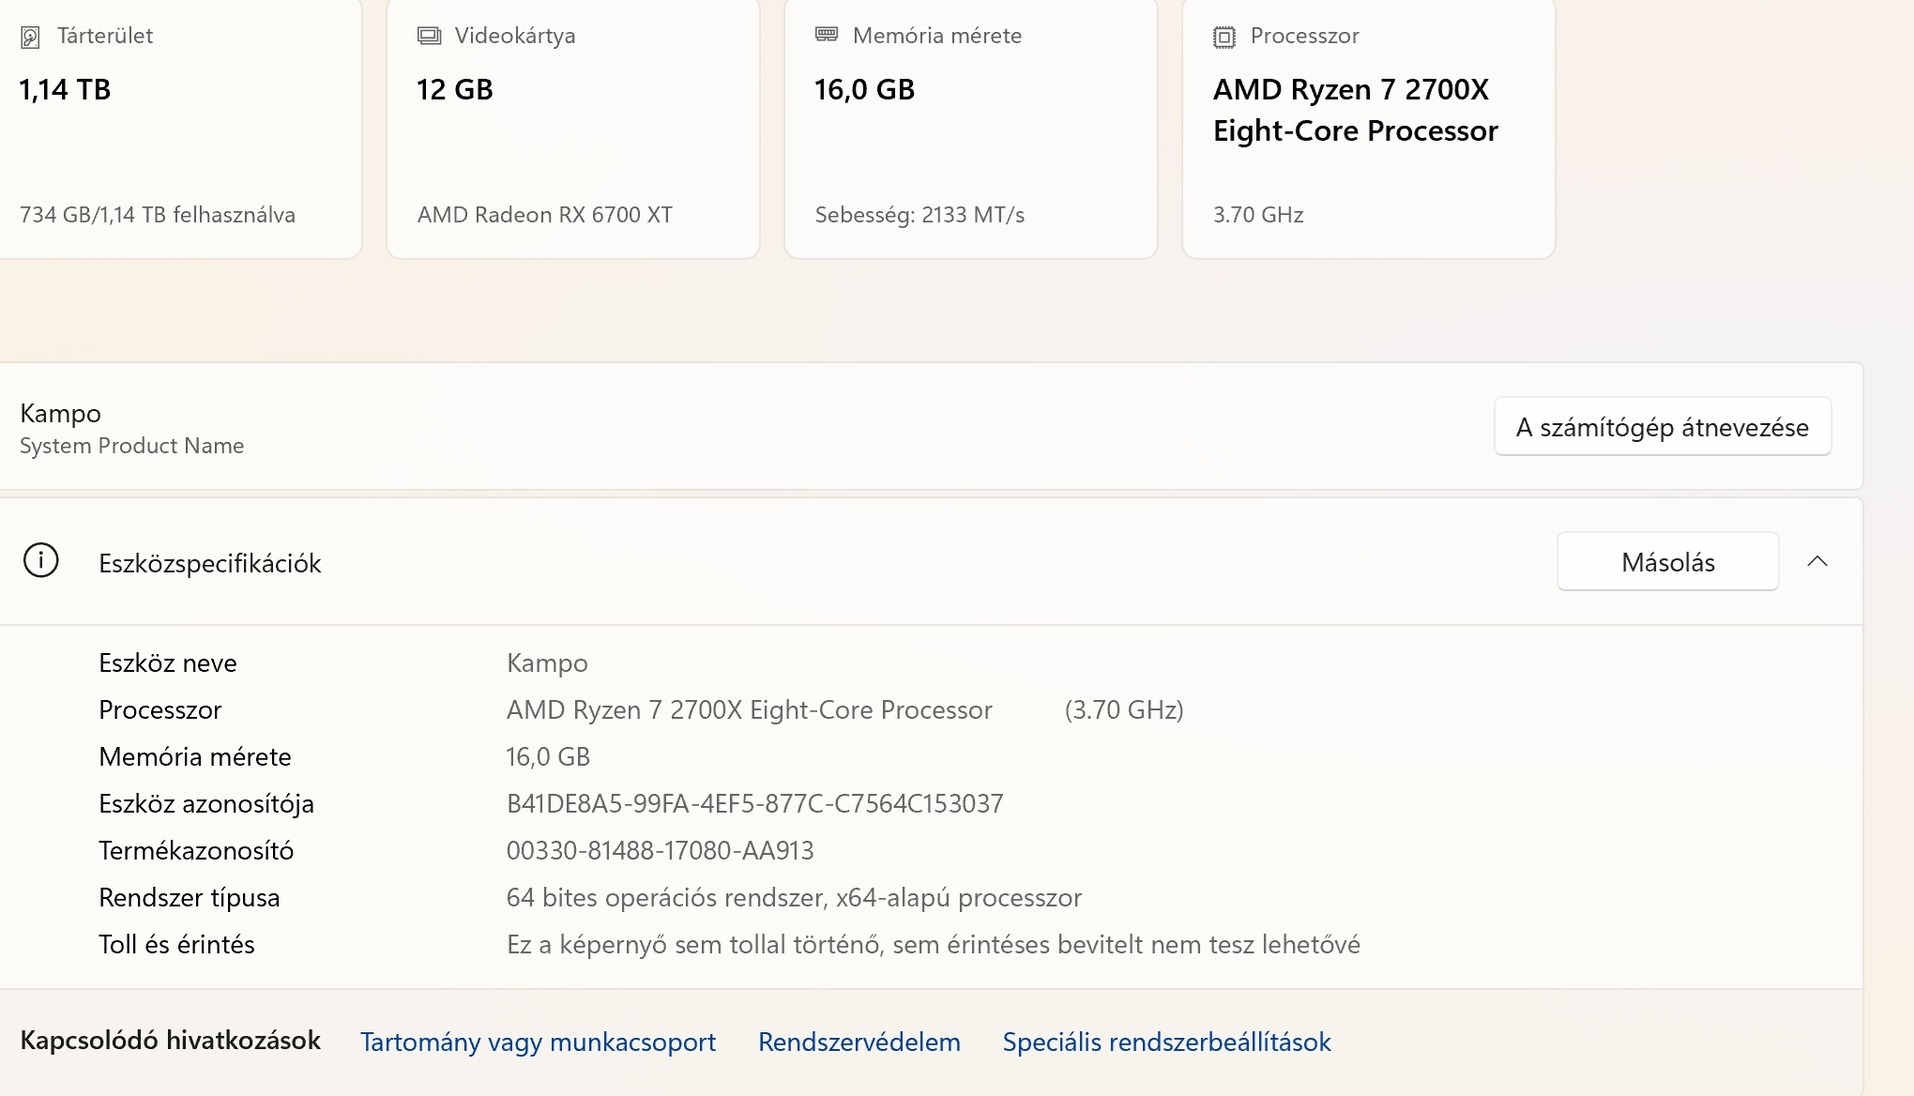Click the graphics card icon beside Videokártya

click(429, 36)
